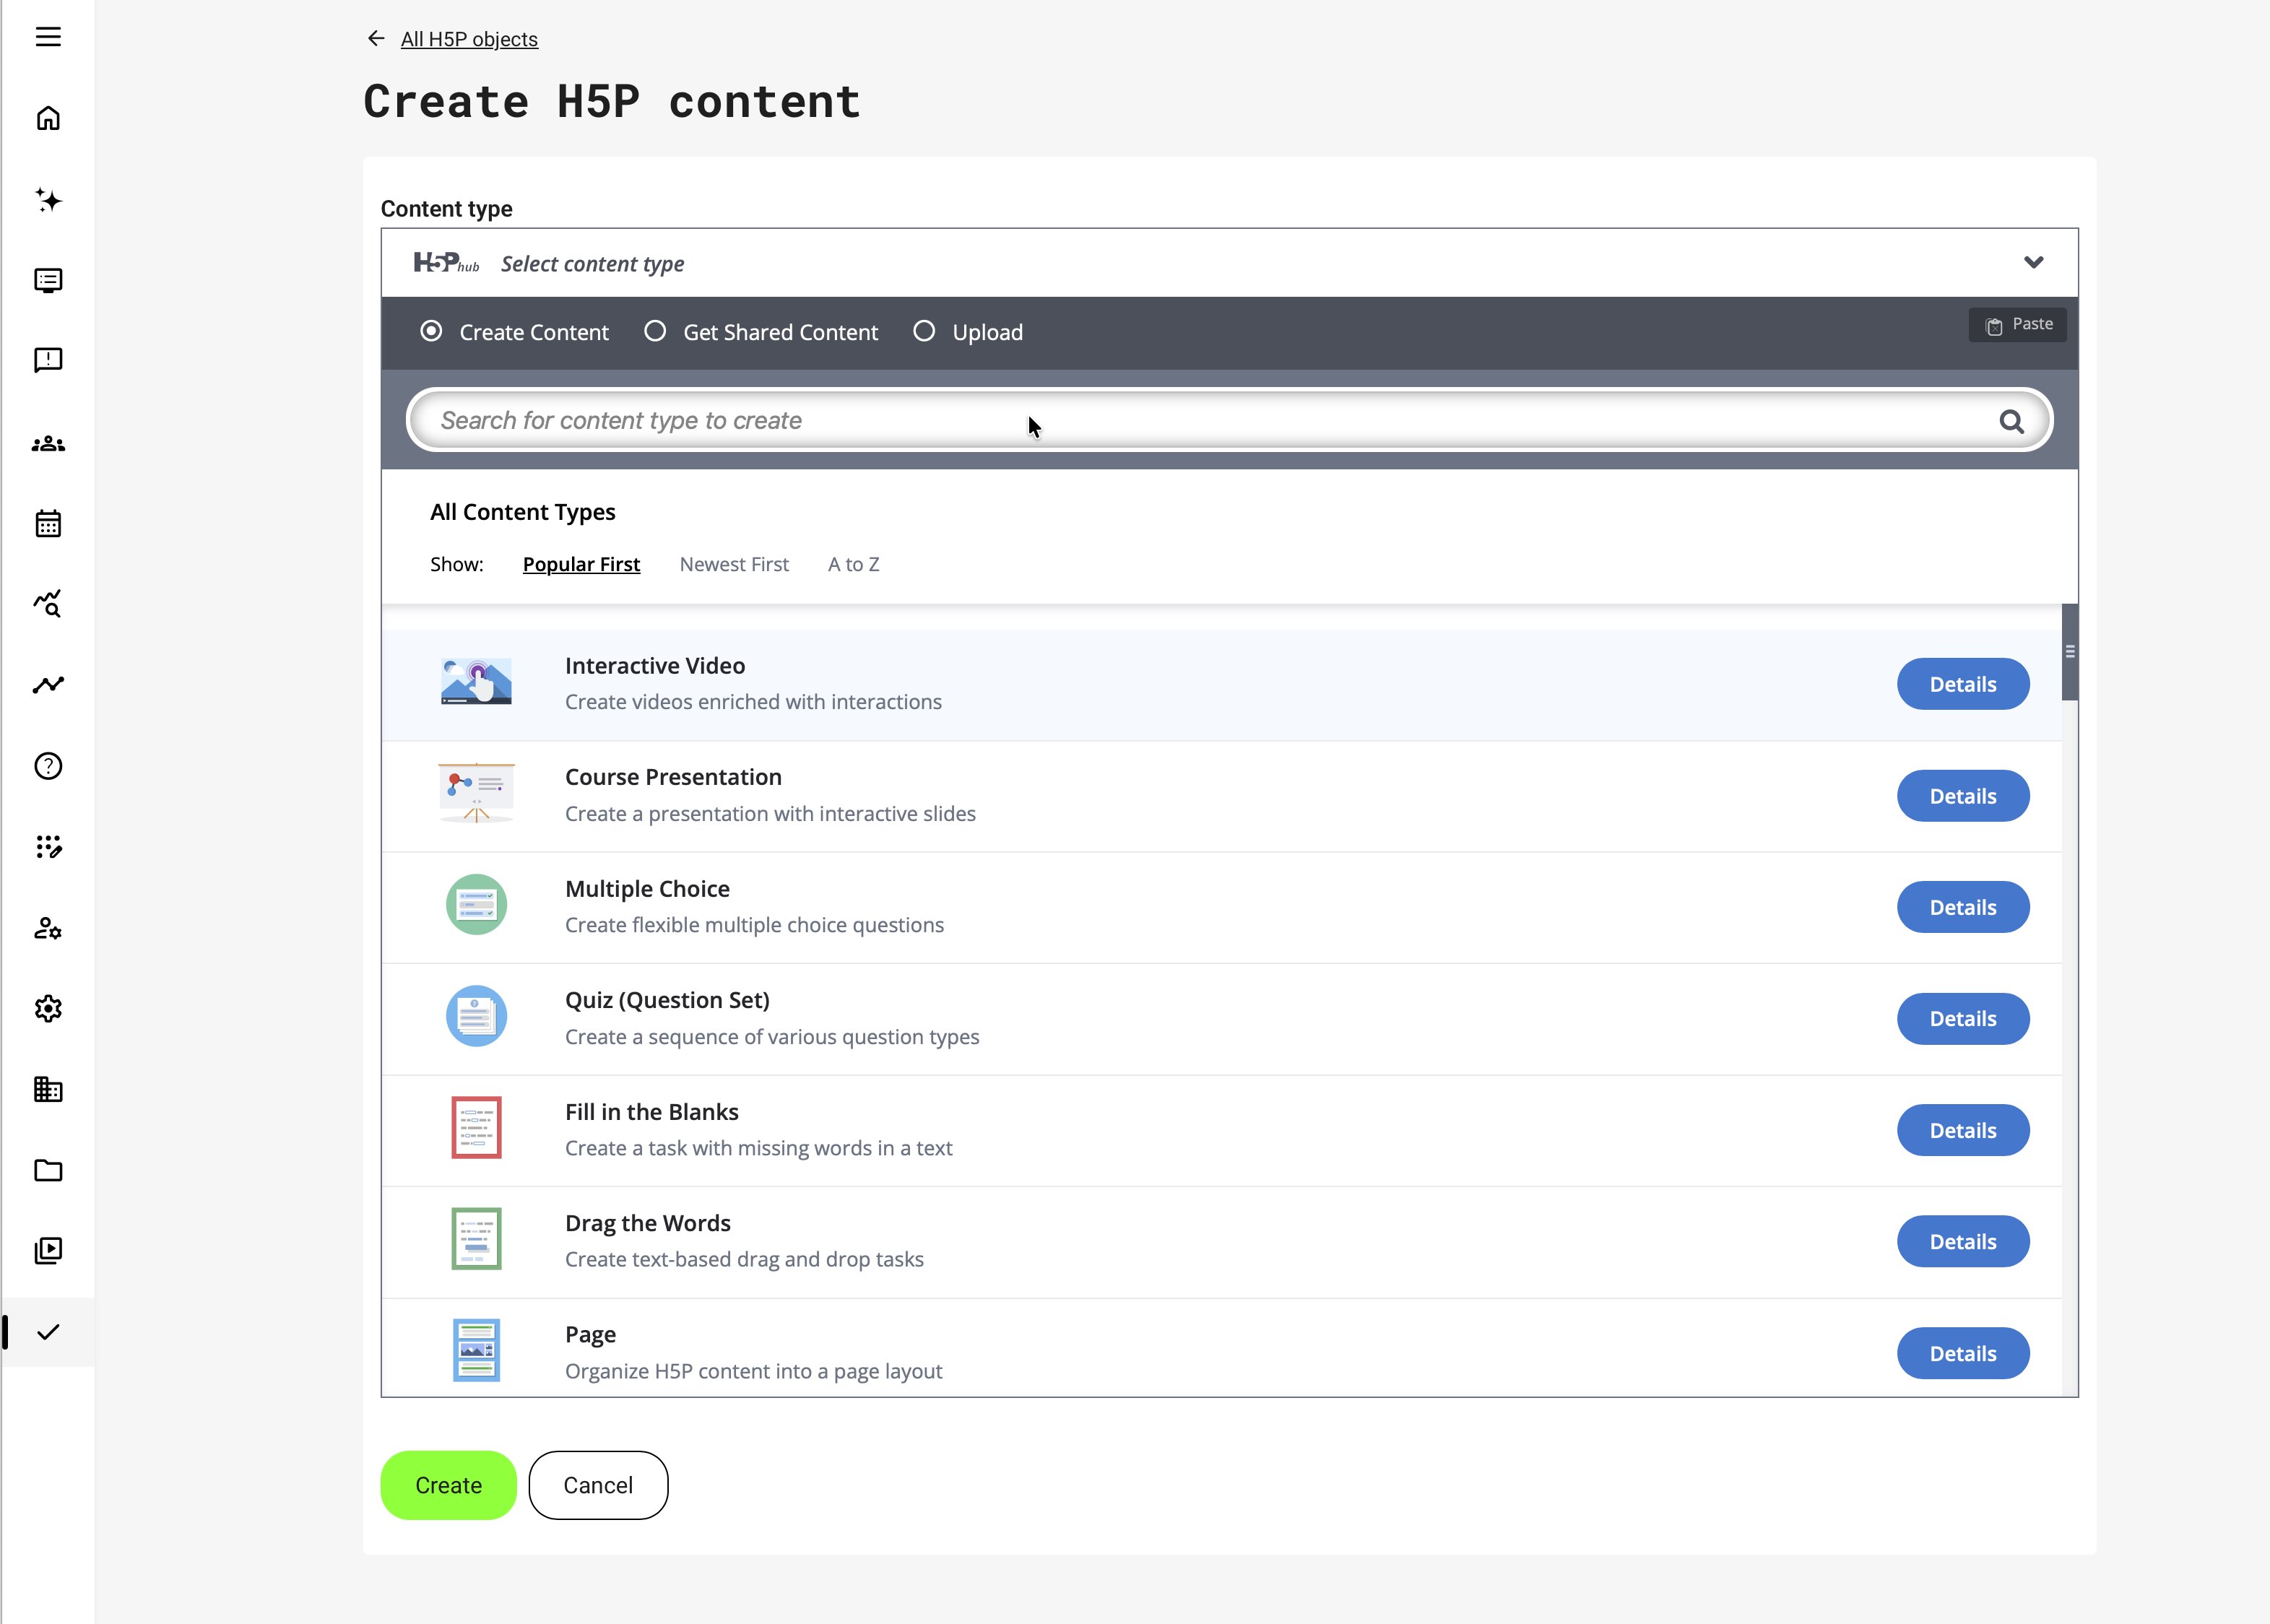Open the user settings sidebar icon

pyautogui.click(x=48, y=928)
